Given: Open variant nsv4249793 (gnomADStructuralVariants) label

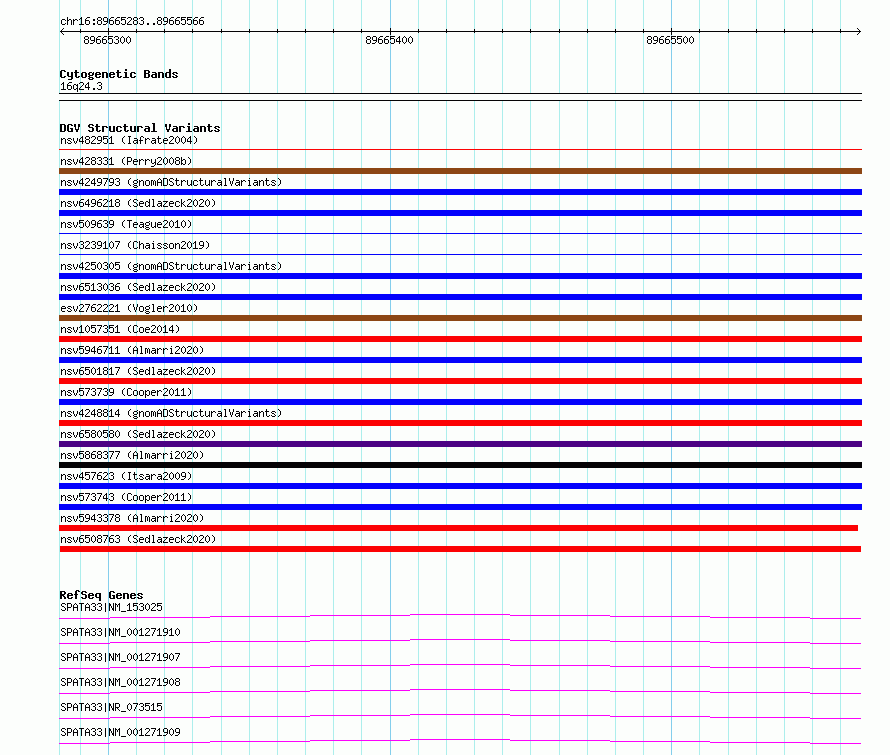Looking at the screenshot, I should (x=171, y=182).
